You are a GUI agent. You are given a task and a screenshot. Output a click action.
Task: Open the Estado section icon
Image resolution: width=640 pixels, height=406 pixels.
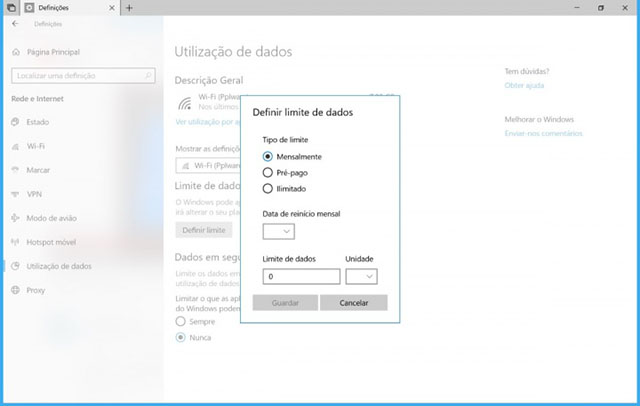point(16,122)
